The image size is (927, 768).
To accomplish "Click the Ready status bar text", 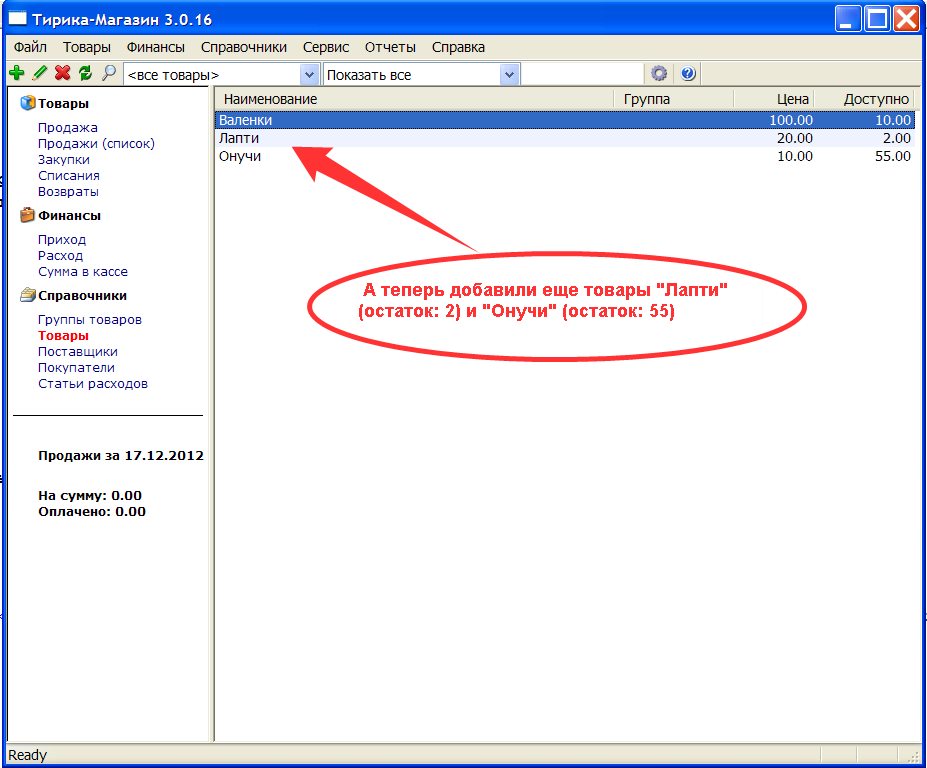I will tap(27, 755).
